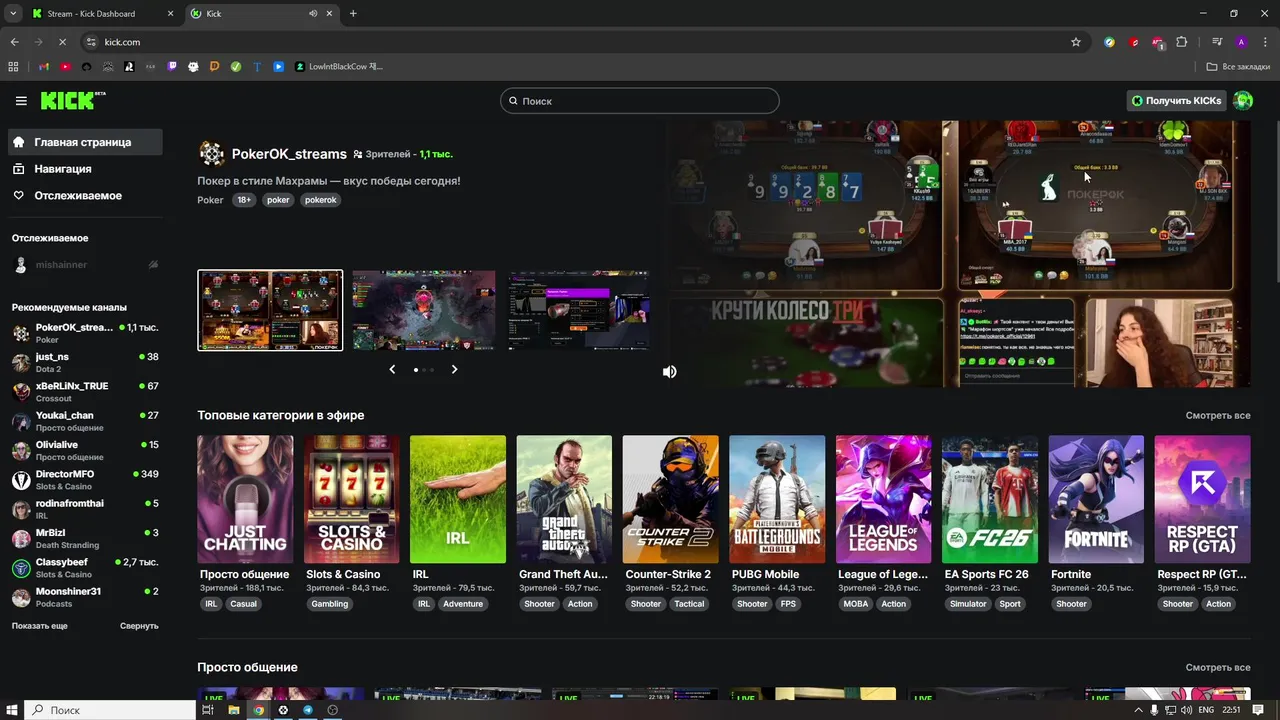Viewport: 1280px width, 720px height.
Task: Select the MOBA tag under League of Legends
Action: (856, 604)
